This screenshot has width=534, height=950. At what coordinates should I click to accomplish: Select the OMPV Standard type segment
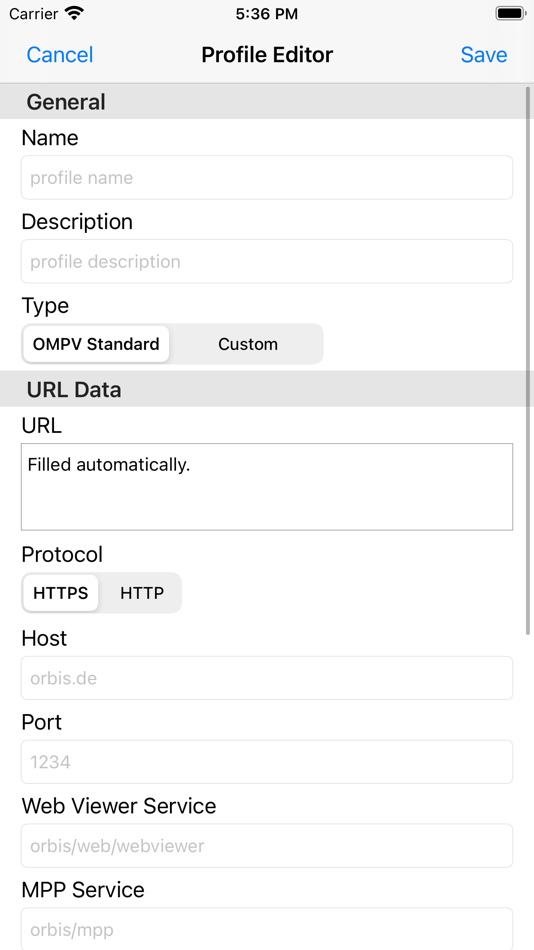(96, 344)
